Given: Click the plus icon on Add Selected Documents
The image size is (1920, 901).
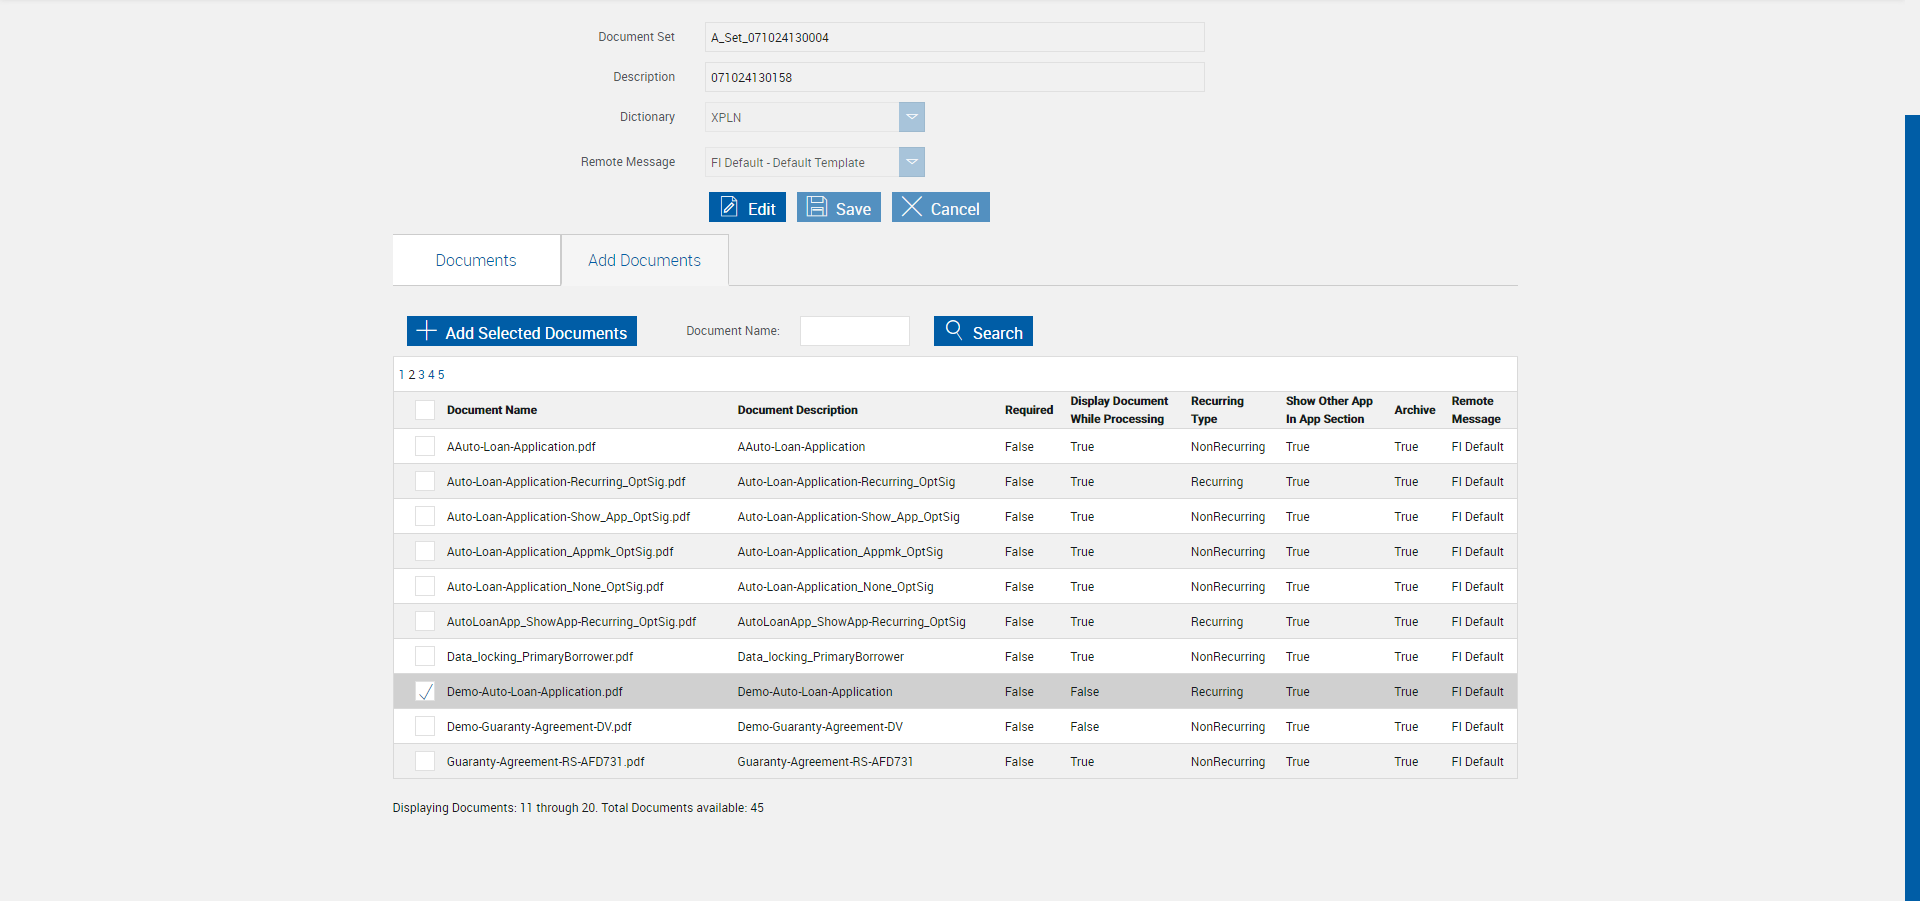Looking at the screenshot, I should pos(426,331).
